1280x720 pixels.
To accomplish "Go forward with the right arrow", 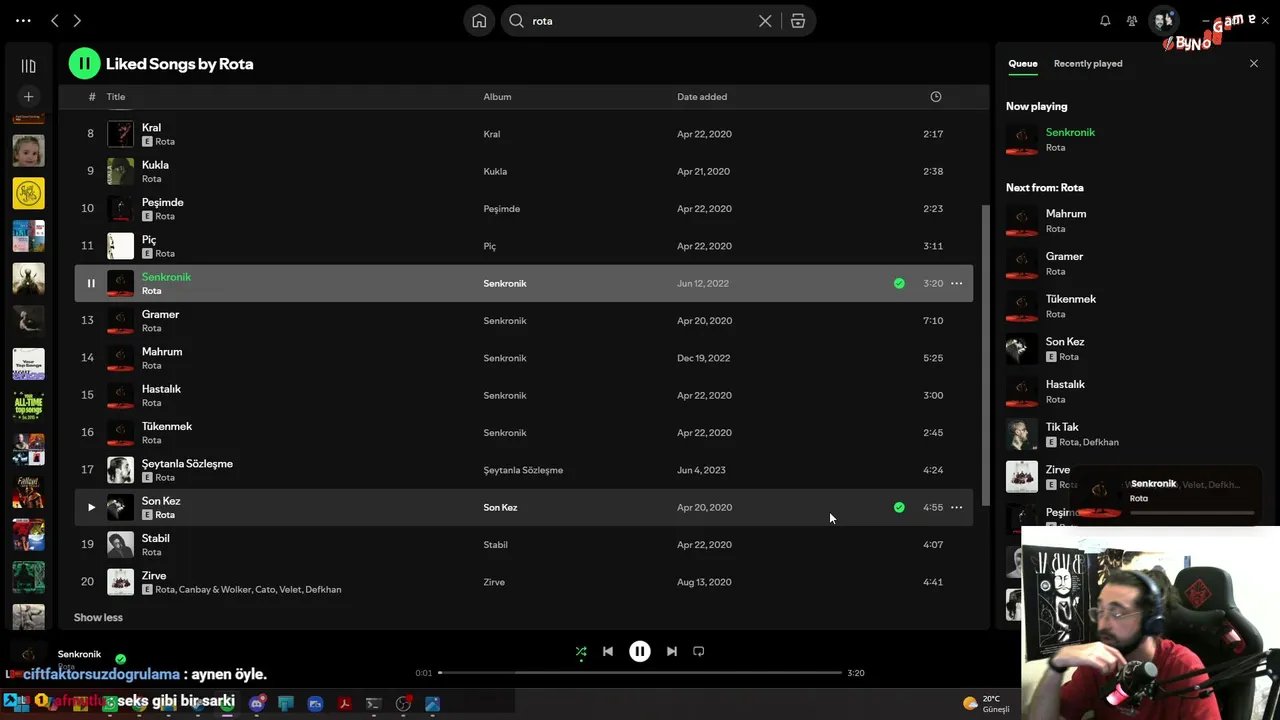I will (77, 20).
